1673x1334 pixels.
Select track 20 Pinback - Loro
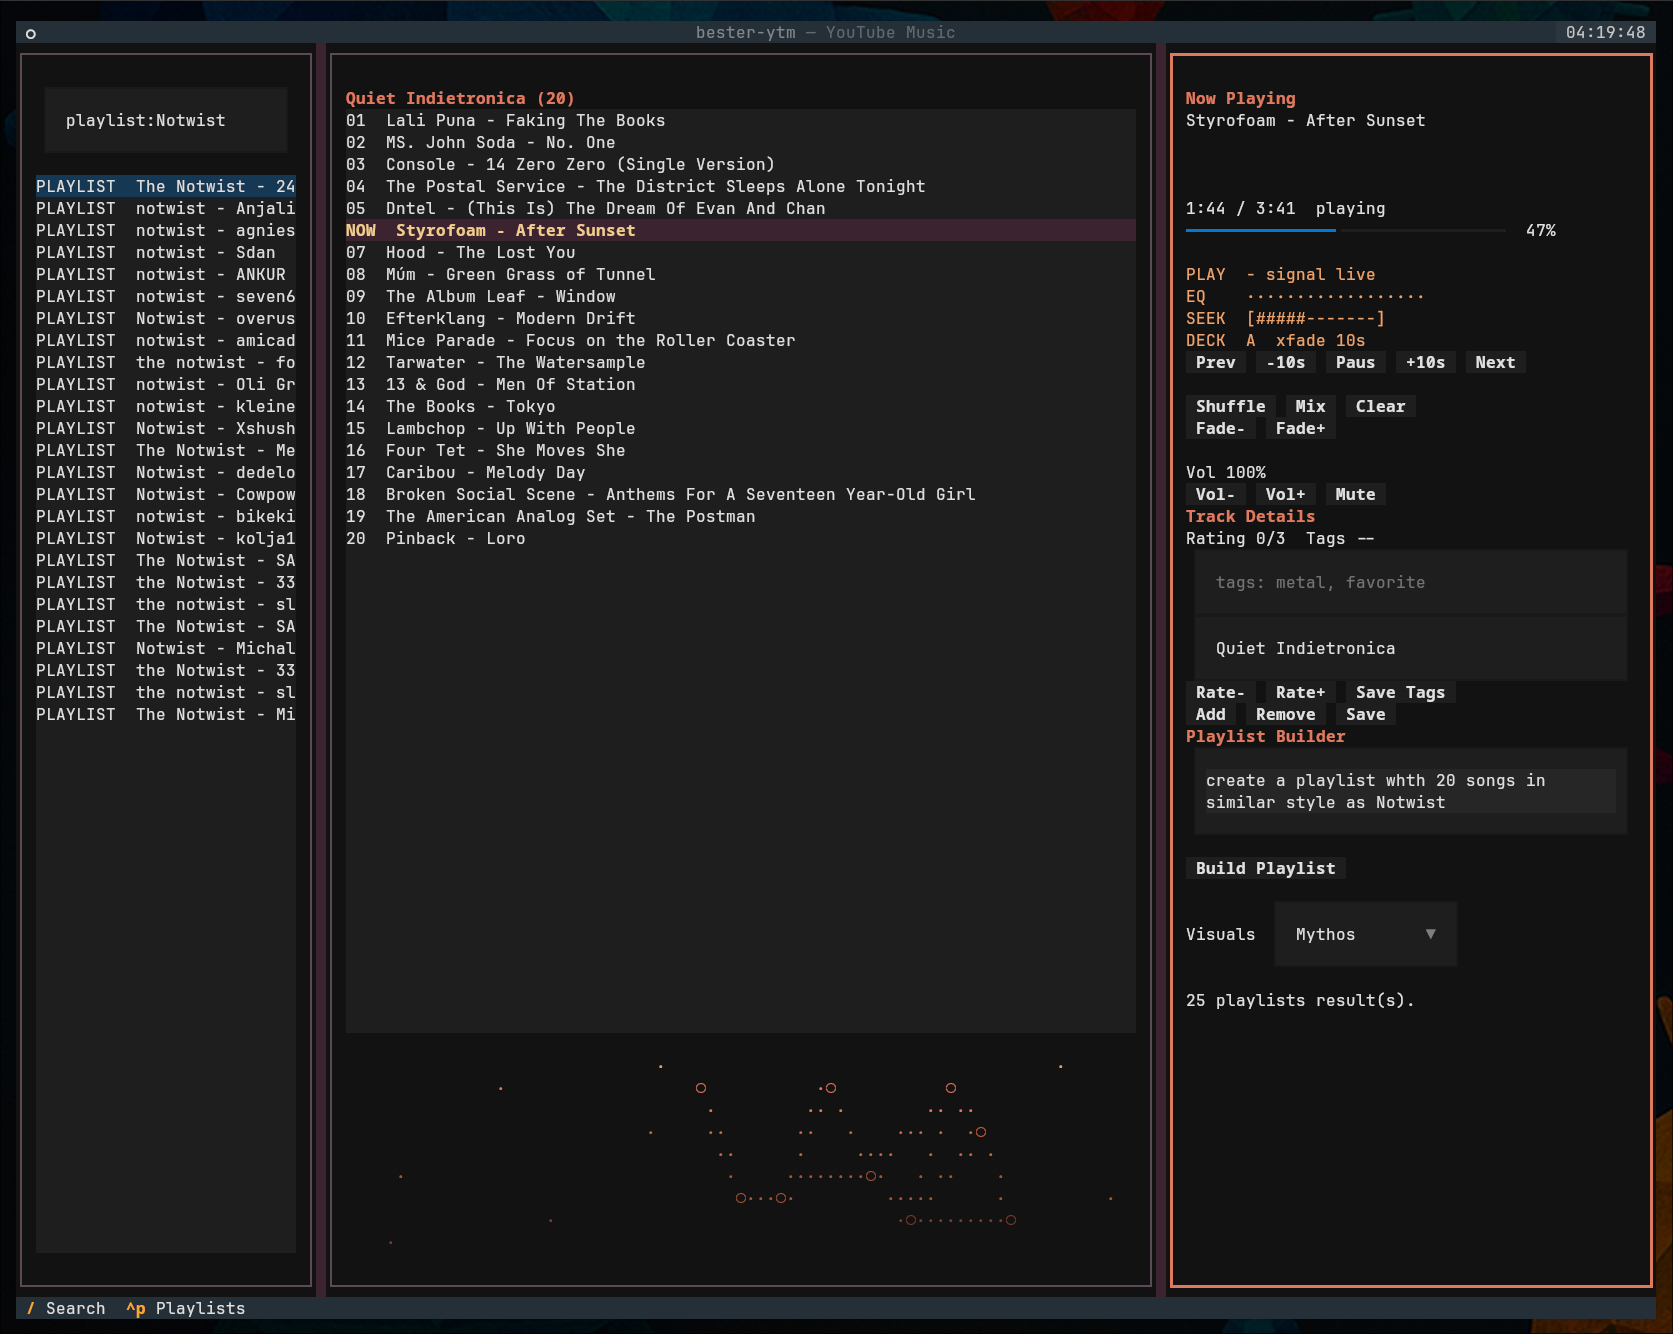[741, 538]
